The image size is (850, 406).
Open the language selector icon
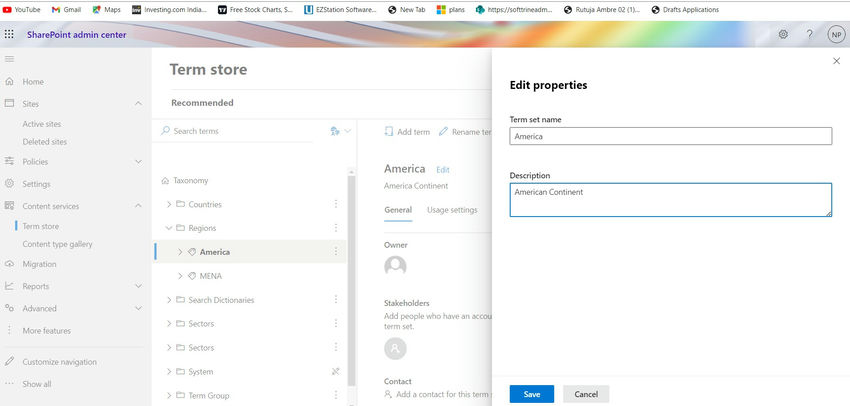coord(335,131)
